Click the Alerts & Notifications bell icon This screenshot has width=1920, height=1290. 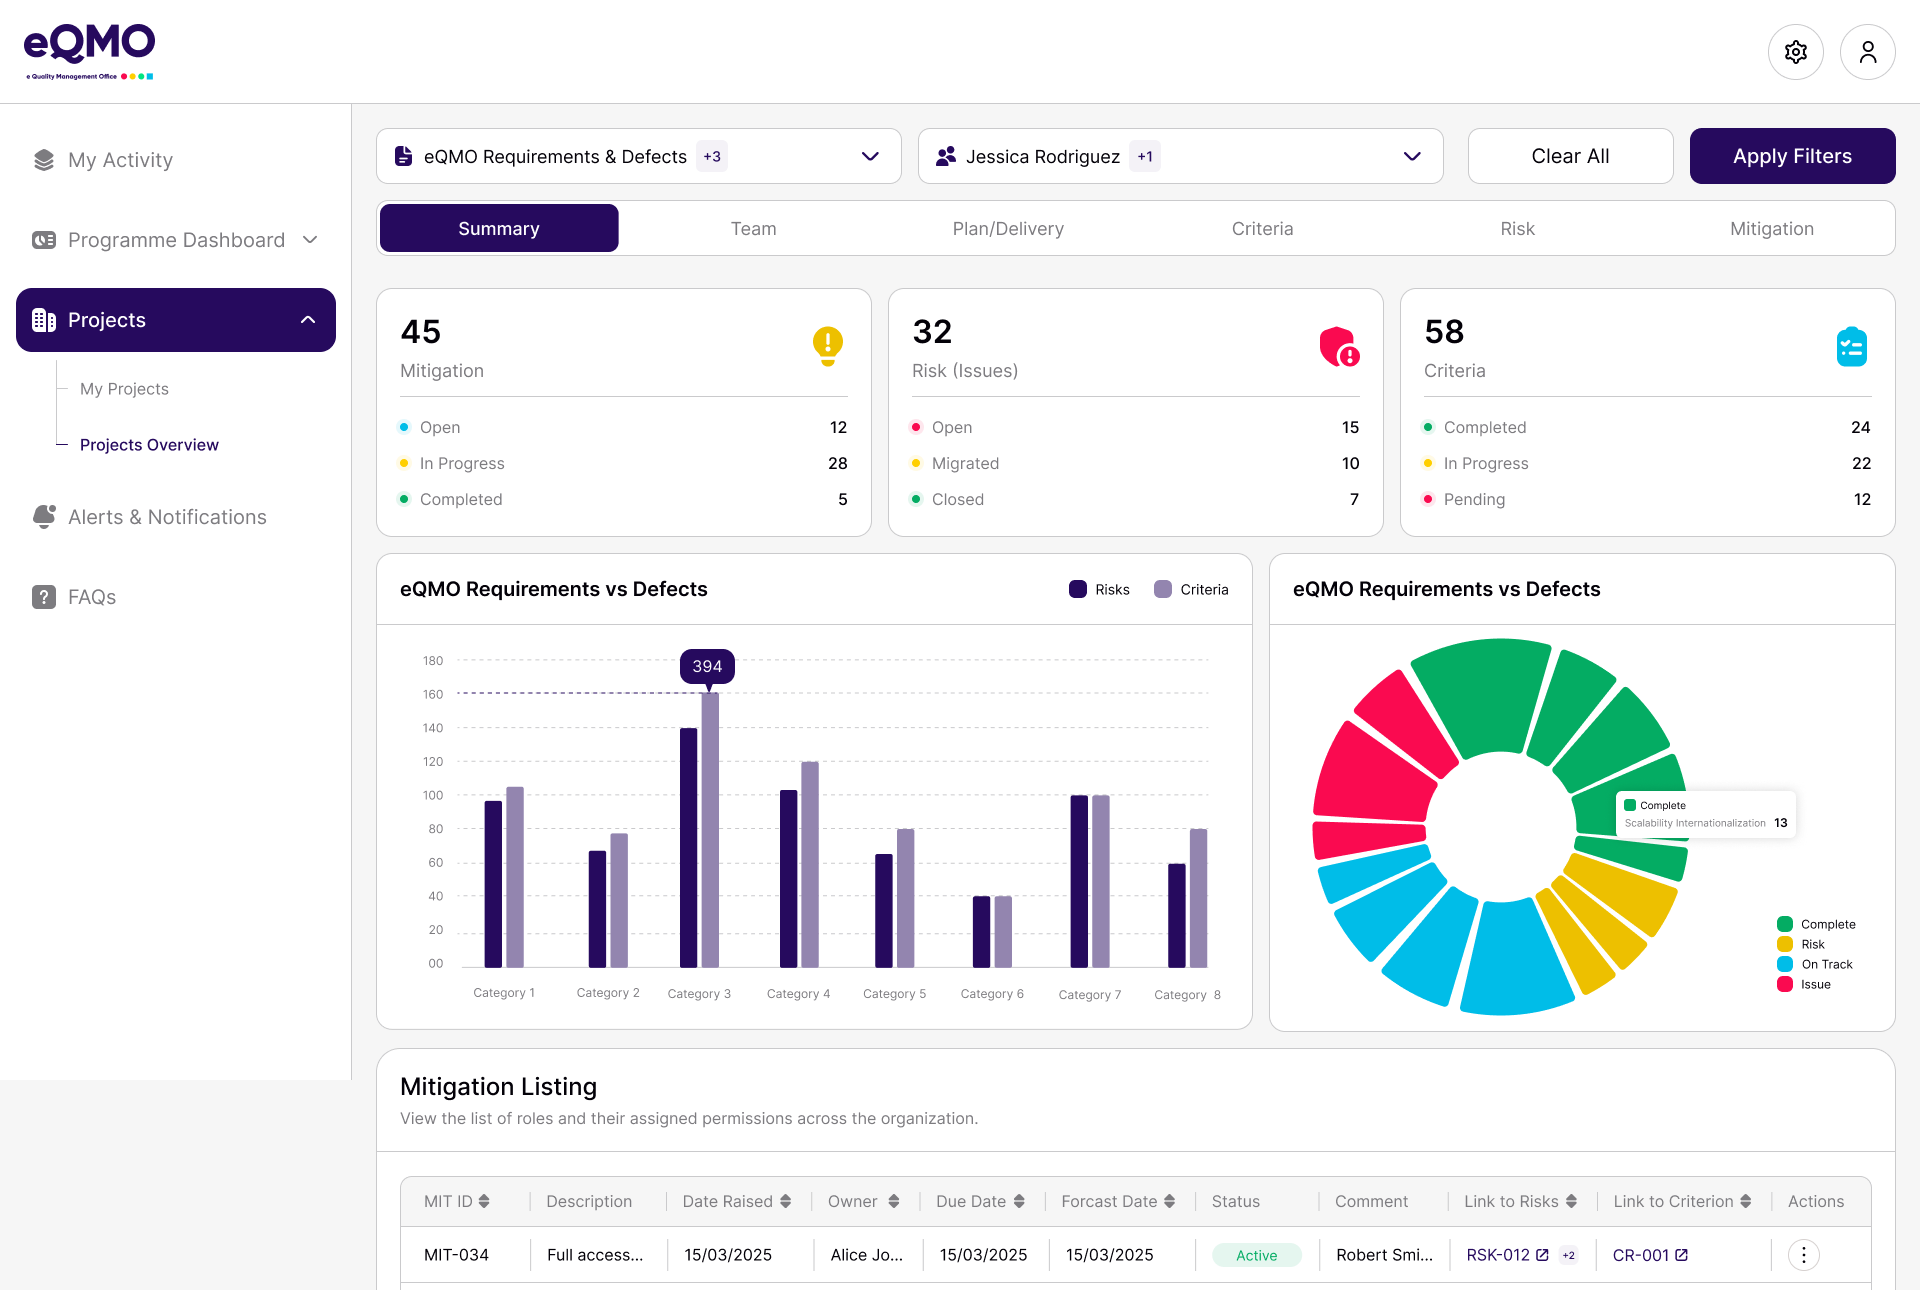44,517
